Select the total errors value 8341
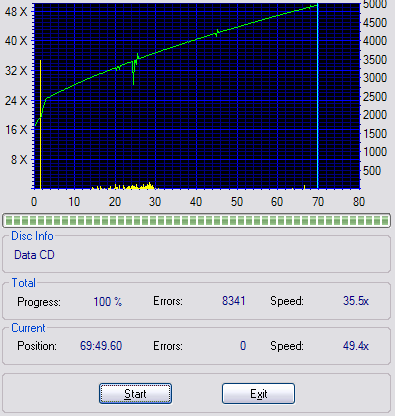Image resolution: width=395 pixels, height=416 pixels. (x=234, y=301)
